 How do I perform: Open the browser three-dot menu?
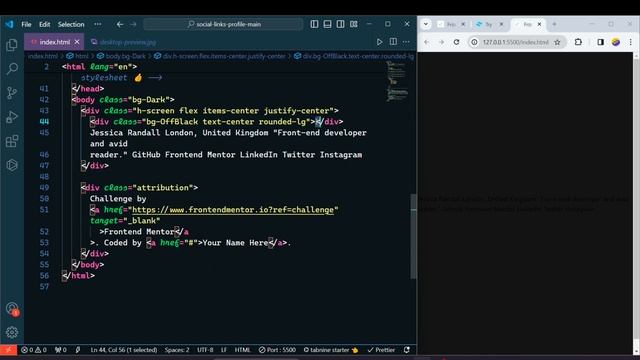pos(631,42)
